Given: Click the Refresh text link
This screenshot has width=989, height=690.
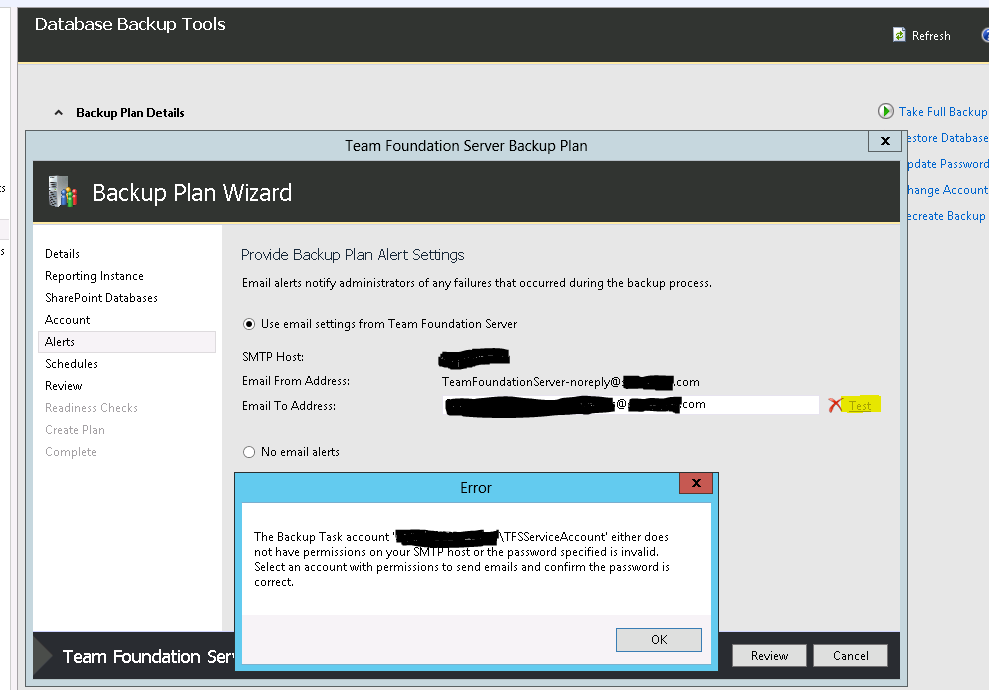Looking at the screenshot, I should click(931, 36).
